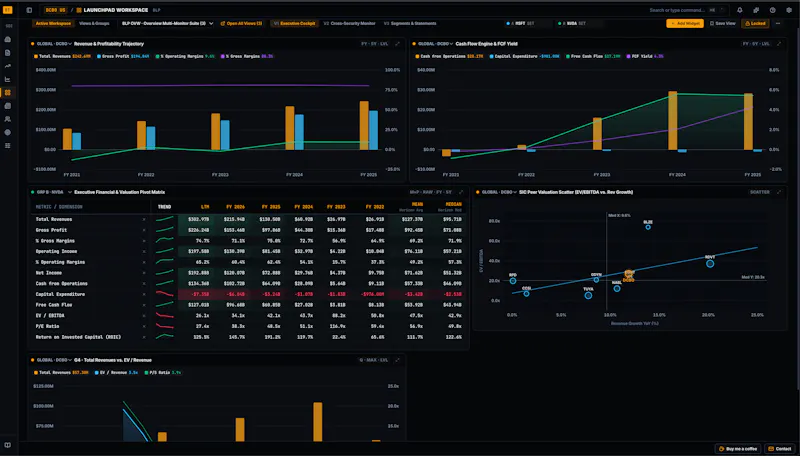This screenshot has height=456, width=800.
Task: Open the multi-window icon next to bell
Action: pos(756,10)
